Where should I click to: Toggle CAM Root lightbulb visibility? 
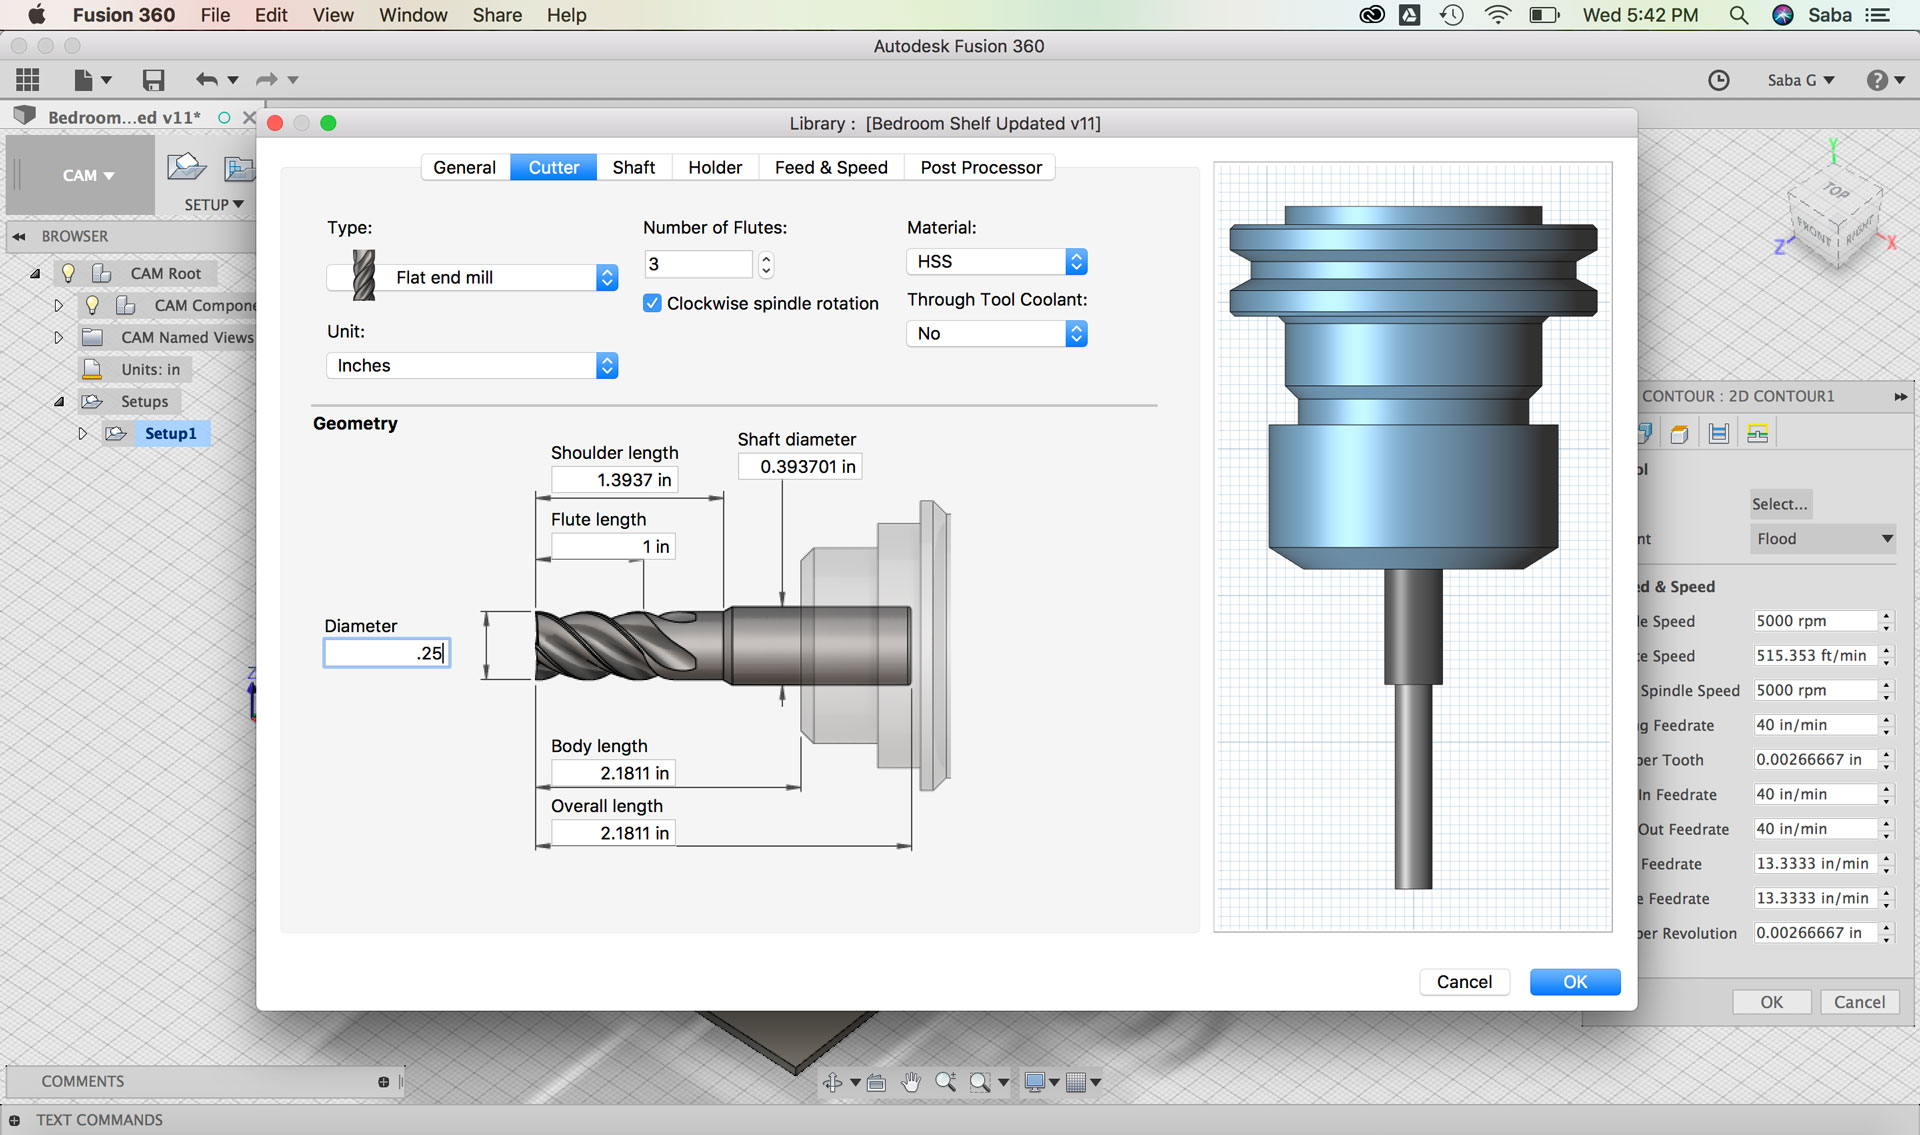[68, 273]
